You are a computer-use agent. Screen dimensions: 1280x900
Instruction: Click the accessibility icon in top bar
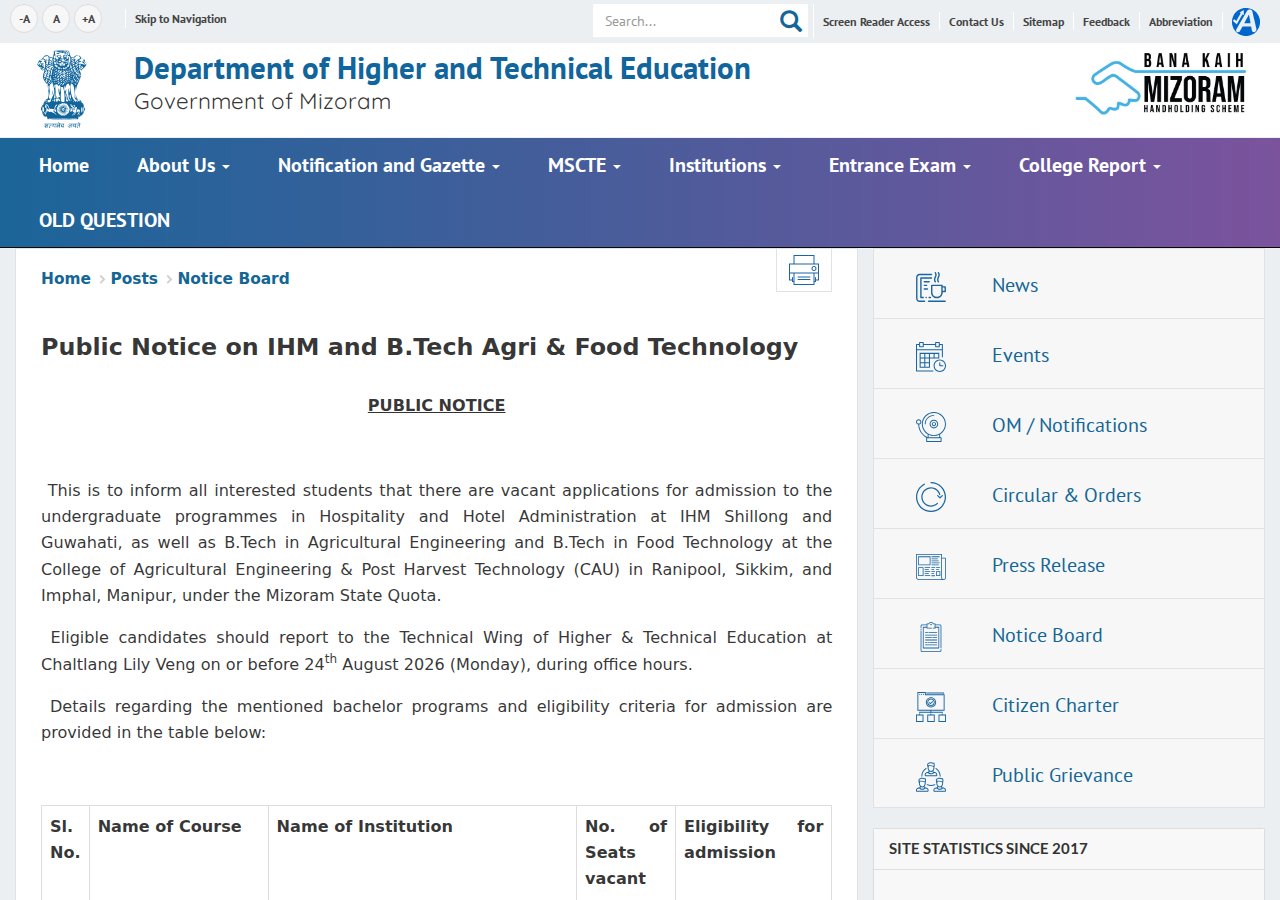1246,21
